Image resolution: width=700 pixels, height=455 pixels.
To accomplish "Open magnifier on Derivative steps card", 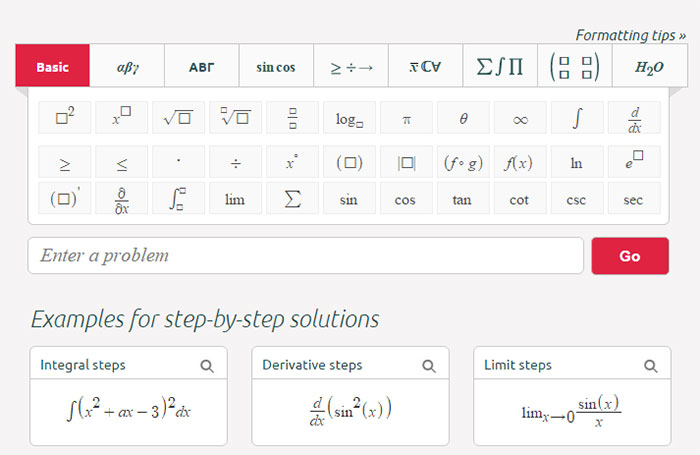I will 429,366.
